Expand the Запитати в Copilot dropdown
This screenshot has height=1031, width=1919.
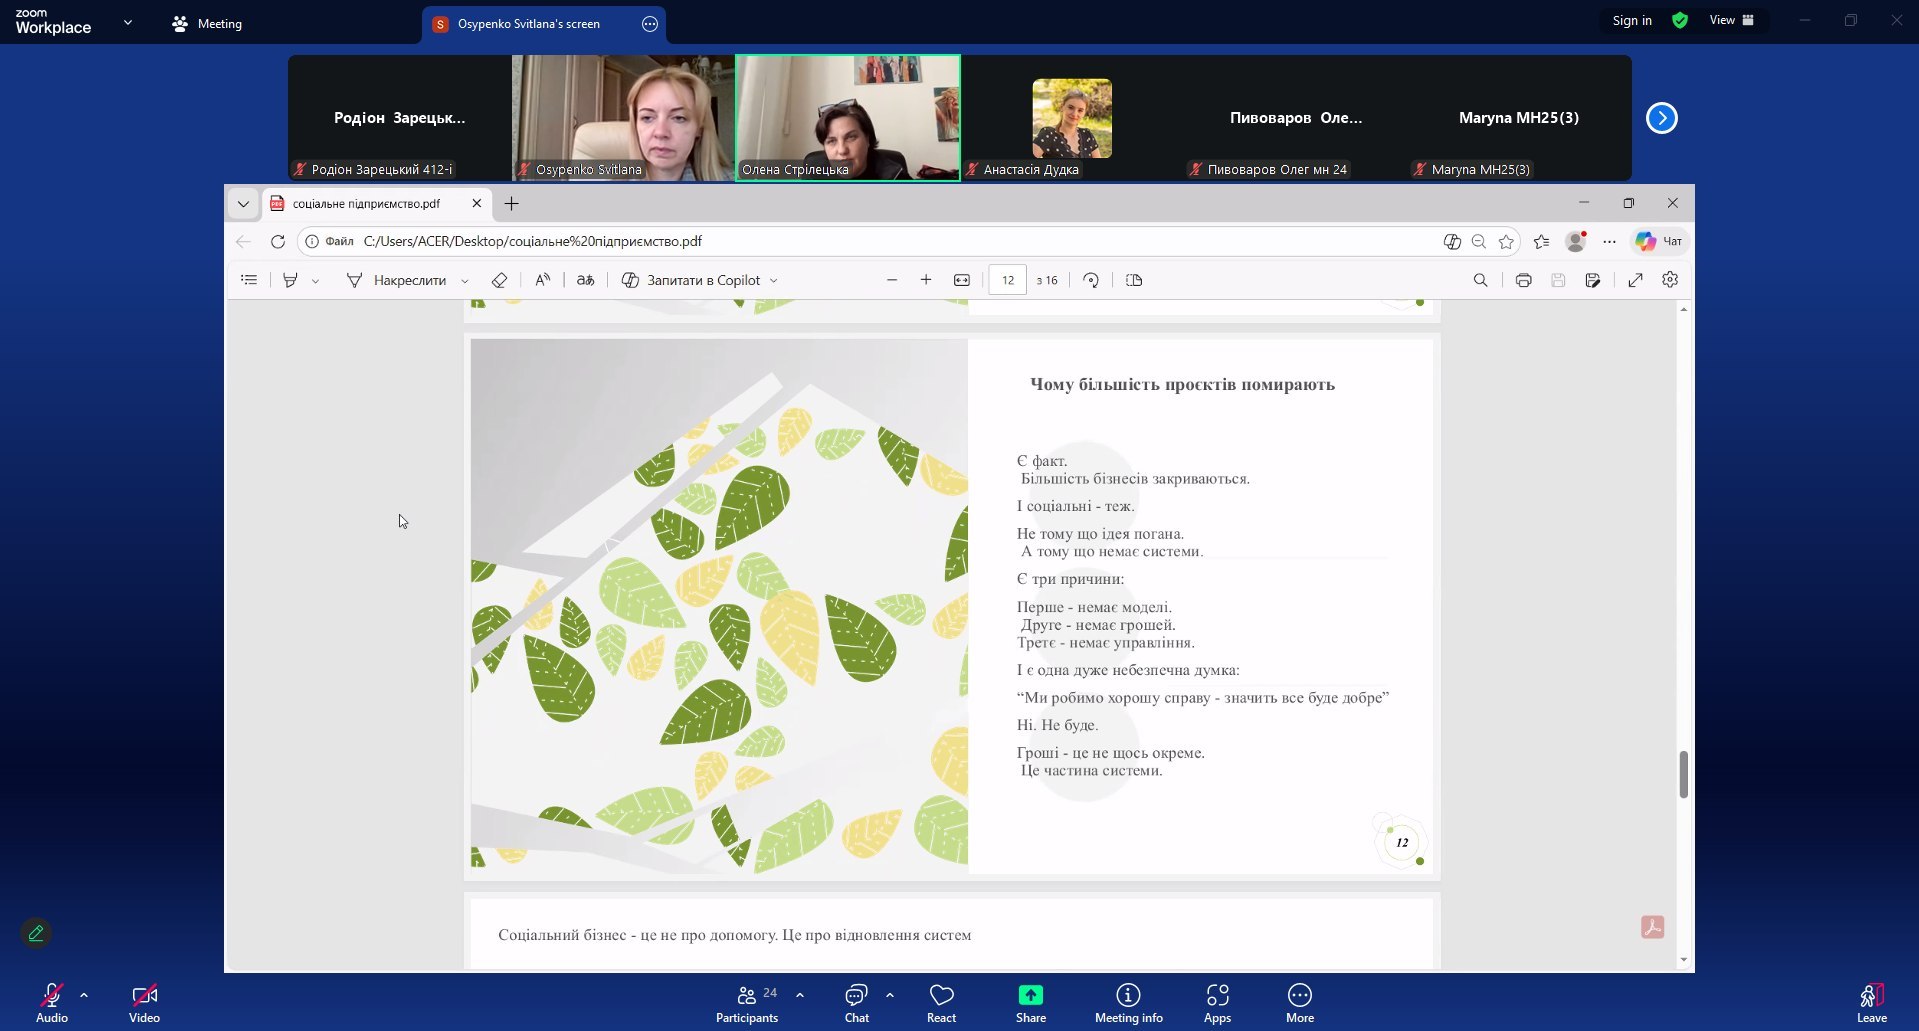pyautogui.click(x=774, y=281)
